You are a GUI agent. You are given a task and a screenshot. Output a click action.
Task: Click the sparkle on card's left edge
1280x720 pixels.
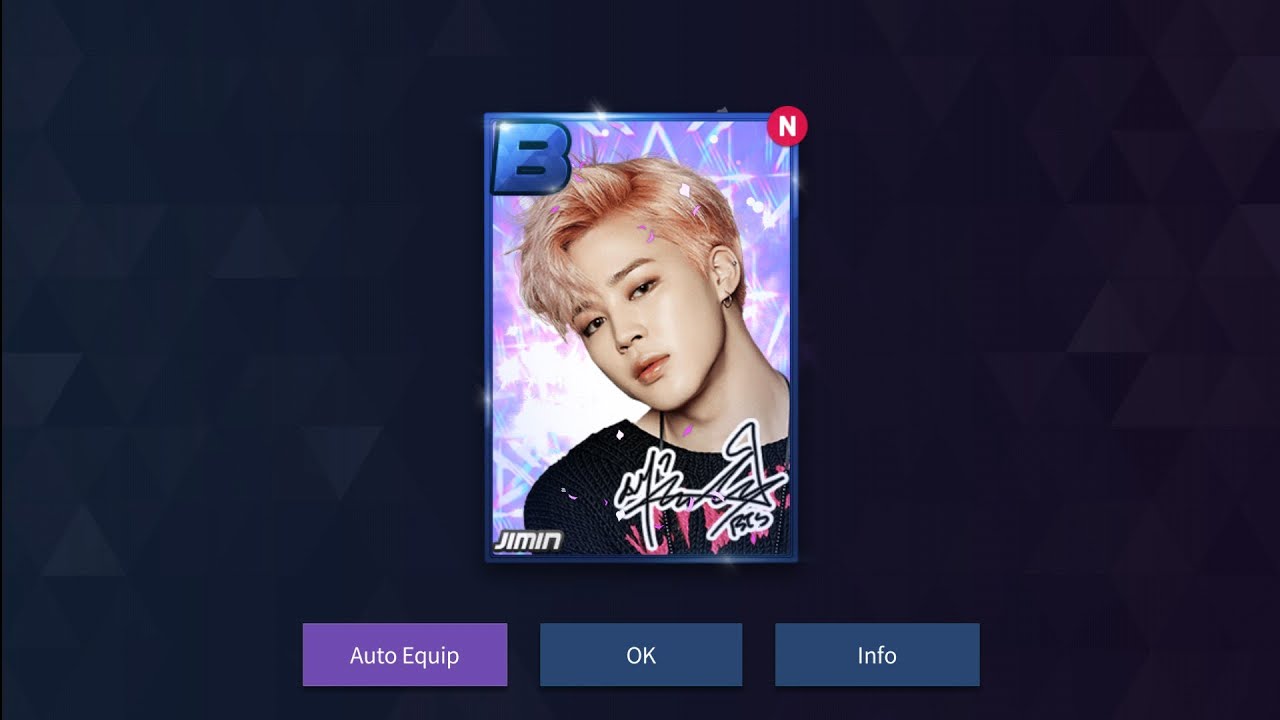(488, 398)
